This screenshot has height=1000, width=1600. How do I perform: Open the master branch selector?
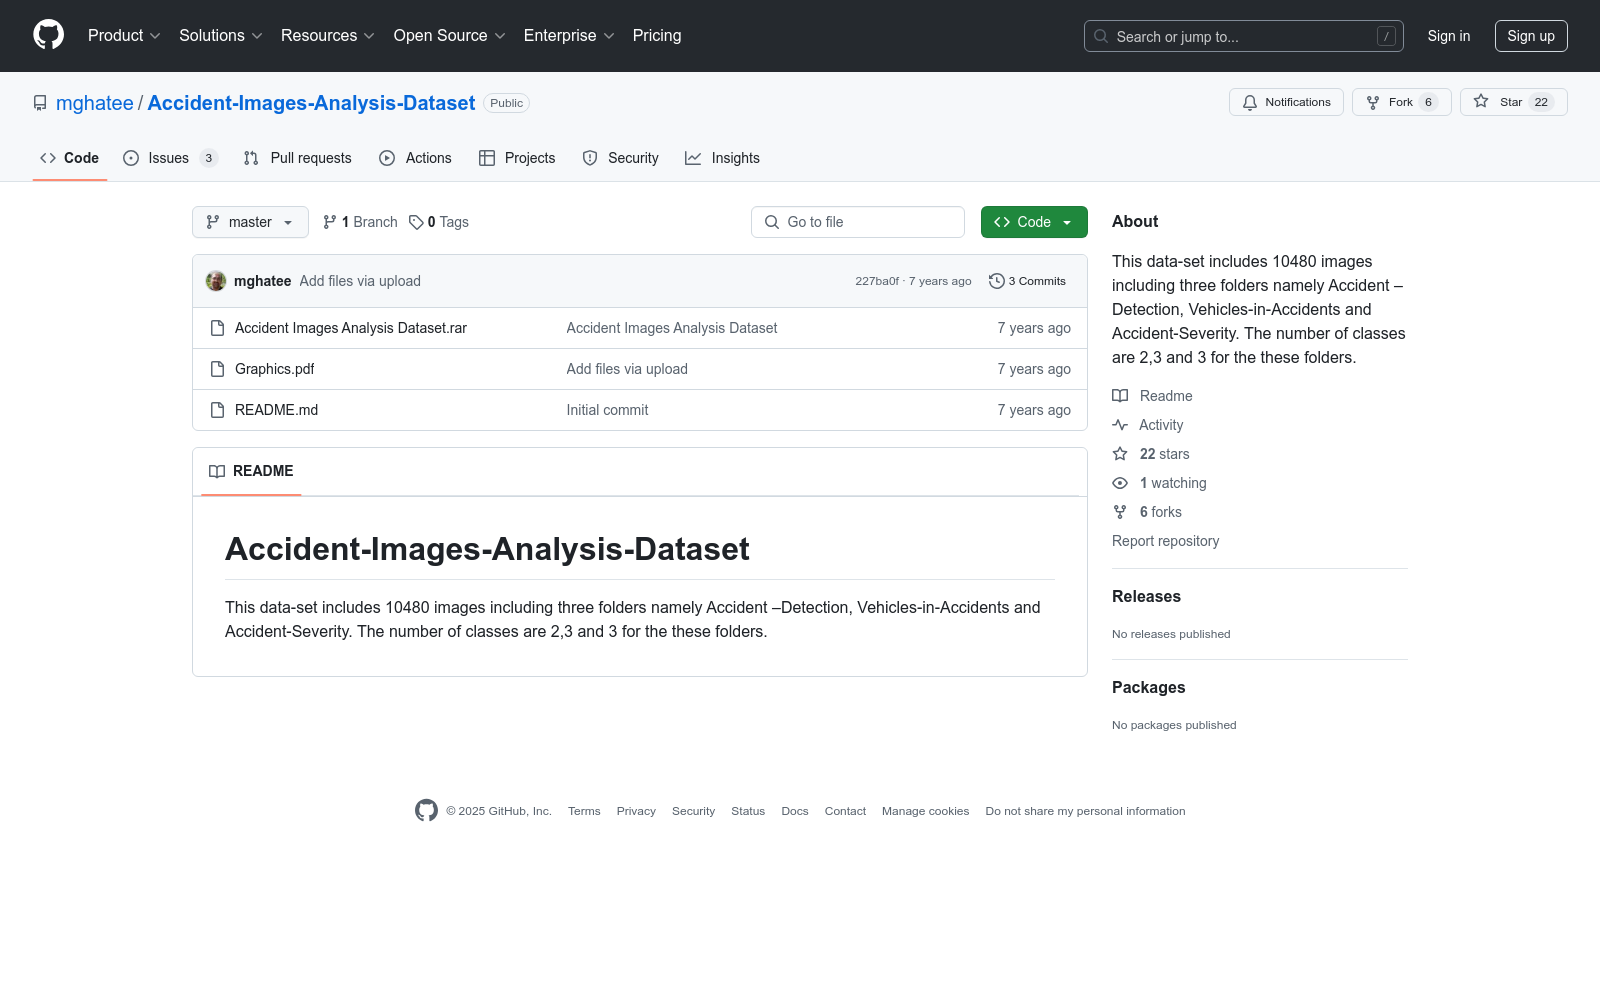[x=250, y=222]
